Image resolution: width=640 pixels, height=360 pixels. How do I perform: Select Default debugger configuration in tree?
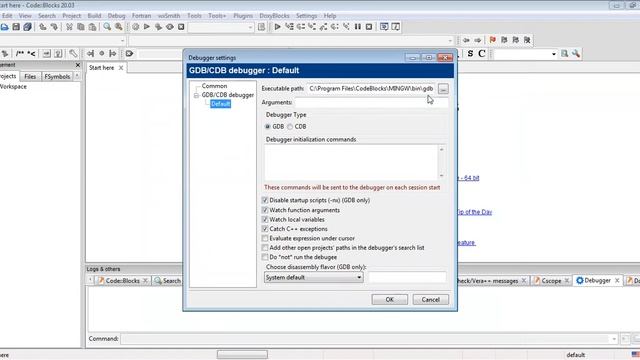(220, 104)
